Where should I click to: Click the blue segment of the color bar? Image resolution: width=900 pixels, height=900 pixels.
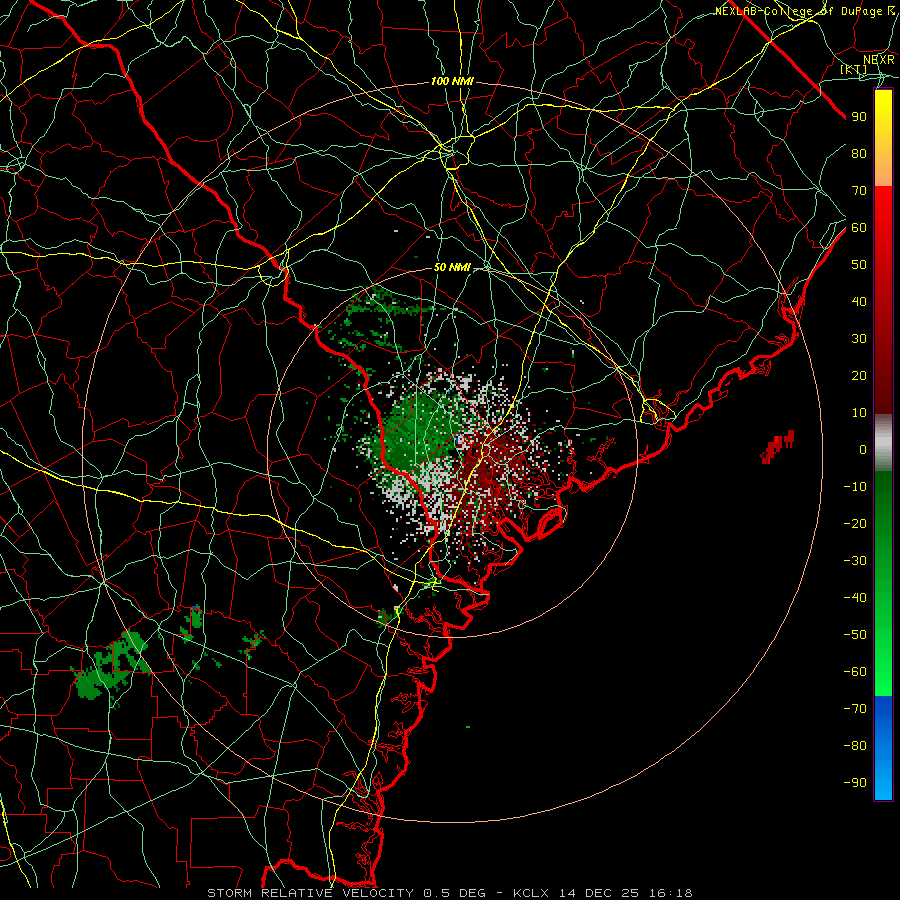[x=883, y=747]
